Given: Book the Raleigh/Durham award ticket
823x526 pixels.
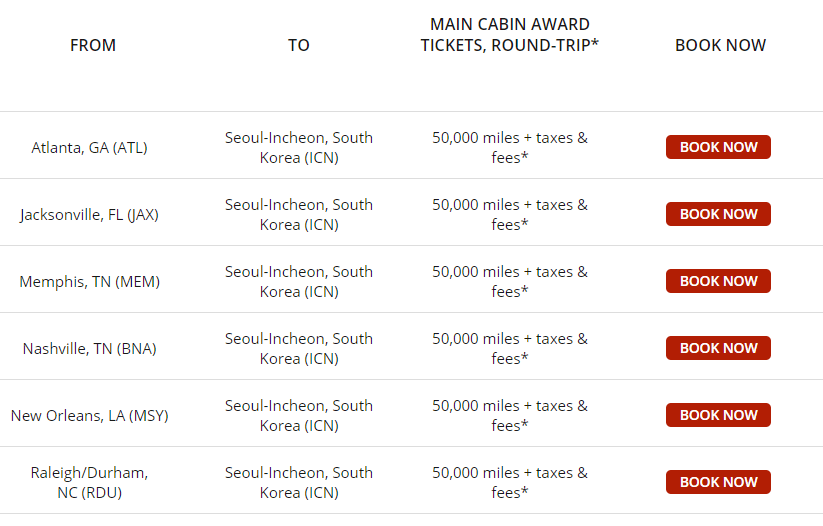Looking at the screenshot, I should [718, 482].
